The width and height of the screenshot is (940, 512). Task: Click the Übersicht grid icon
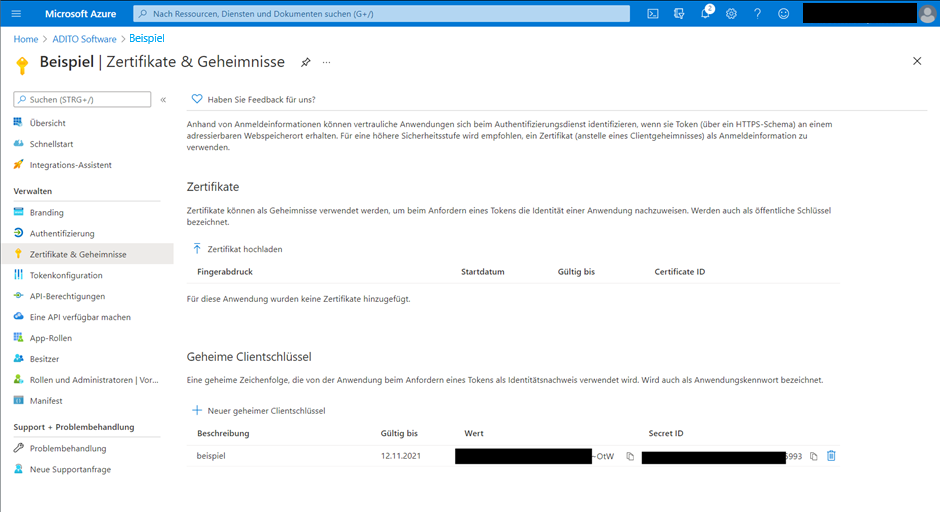(x=18, y=122)
